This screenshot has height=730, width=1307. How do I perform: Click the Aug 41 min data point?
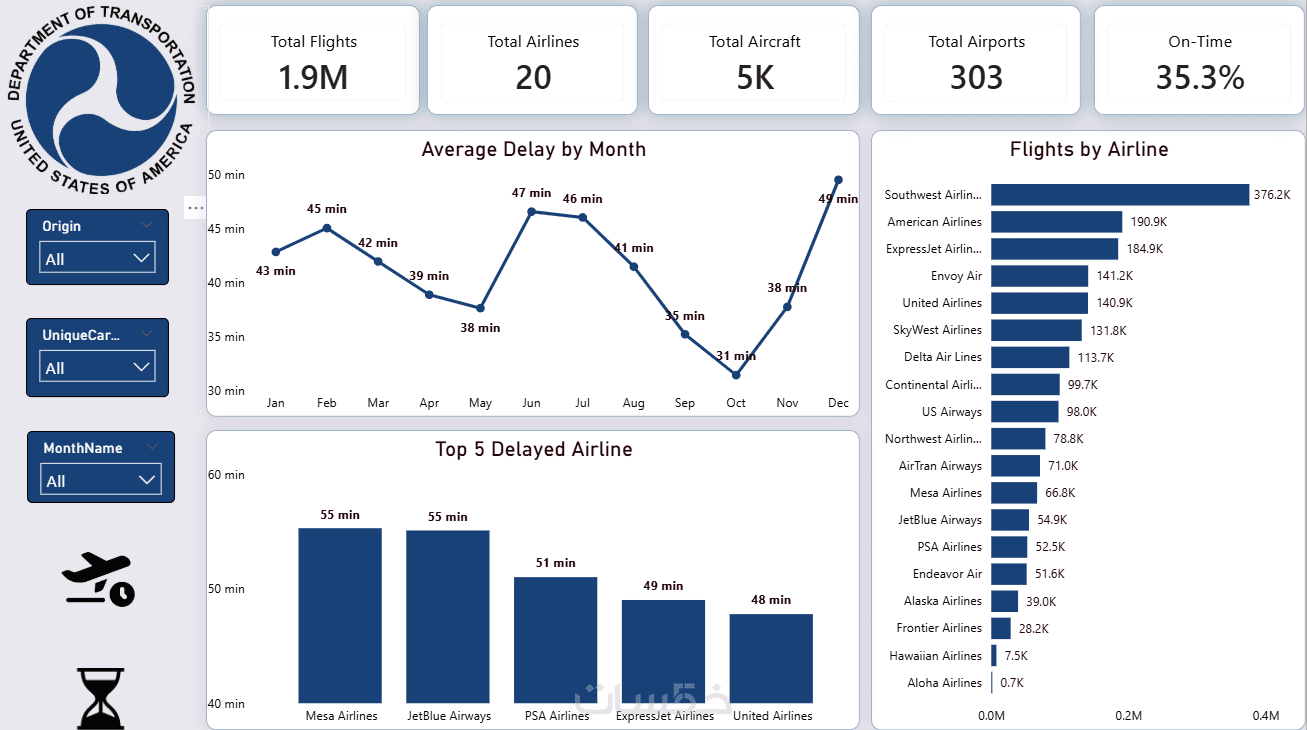(x=634, y=267)
